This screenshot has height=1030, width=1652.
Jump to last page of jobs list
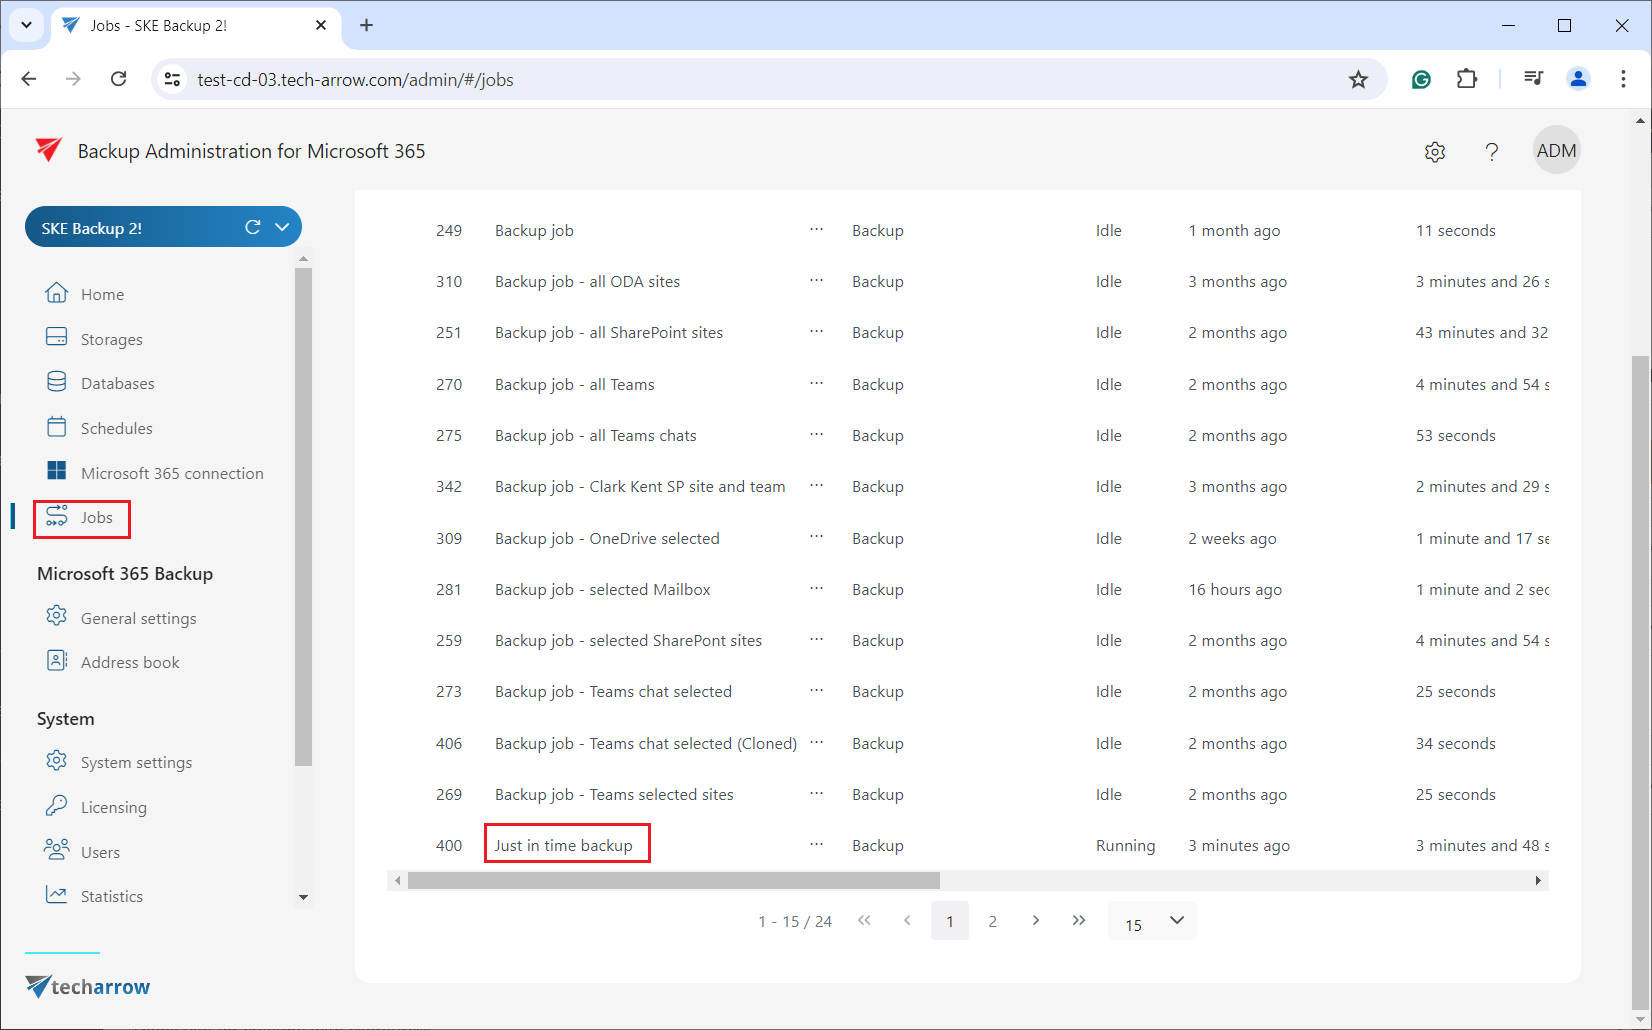click(x=1078, y=920)
